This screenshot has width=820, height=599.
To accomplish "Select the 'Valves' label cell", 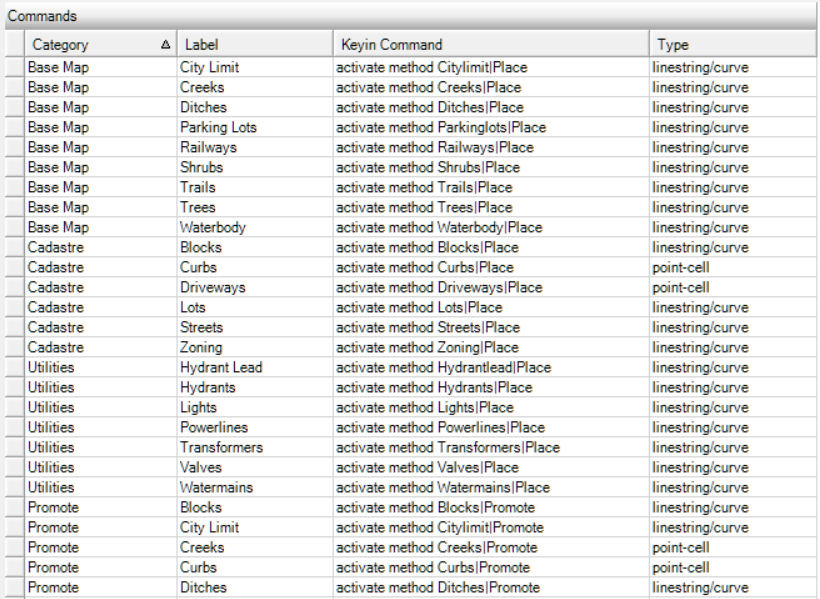I will [x=255, y=467].
